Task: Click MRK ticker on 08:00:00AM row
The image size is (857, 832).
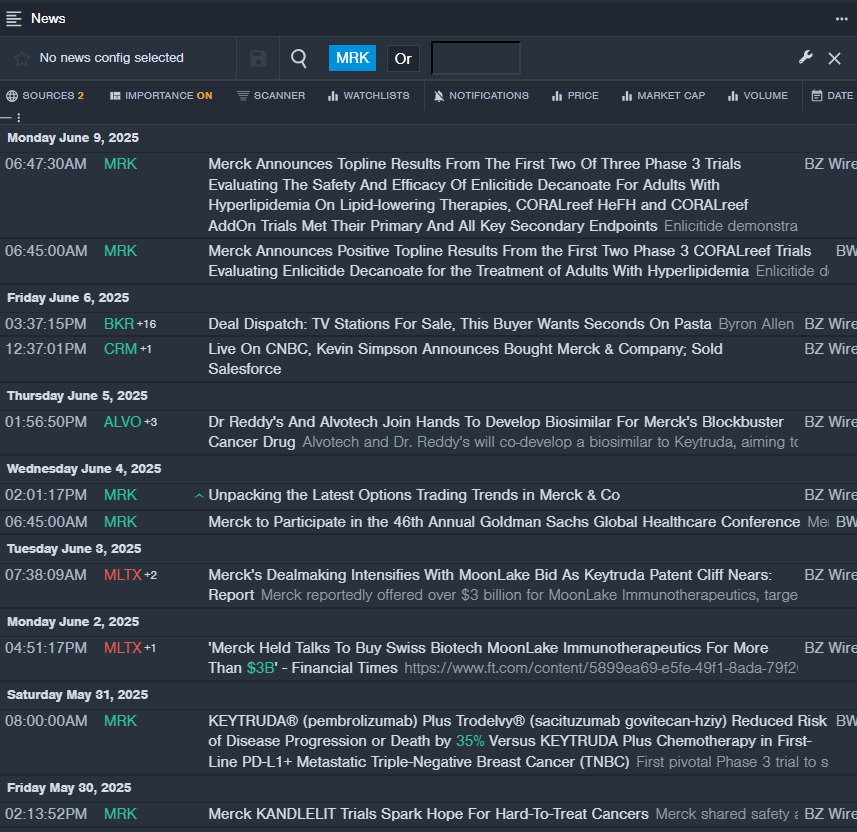Action: coord(120,721)
